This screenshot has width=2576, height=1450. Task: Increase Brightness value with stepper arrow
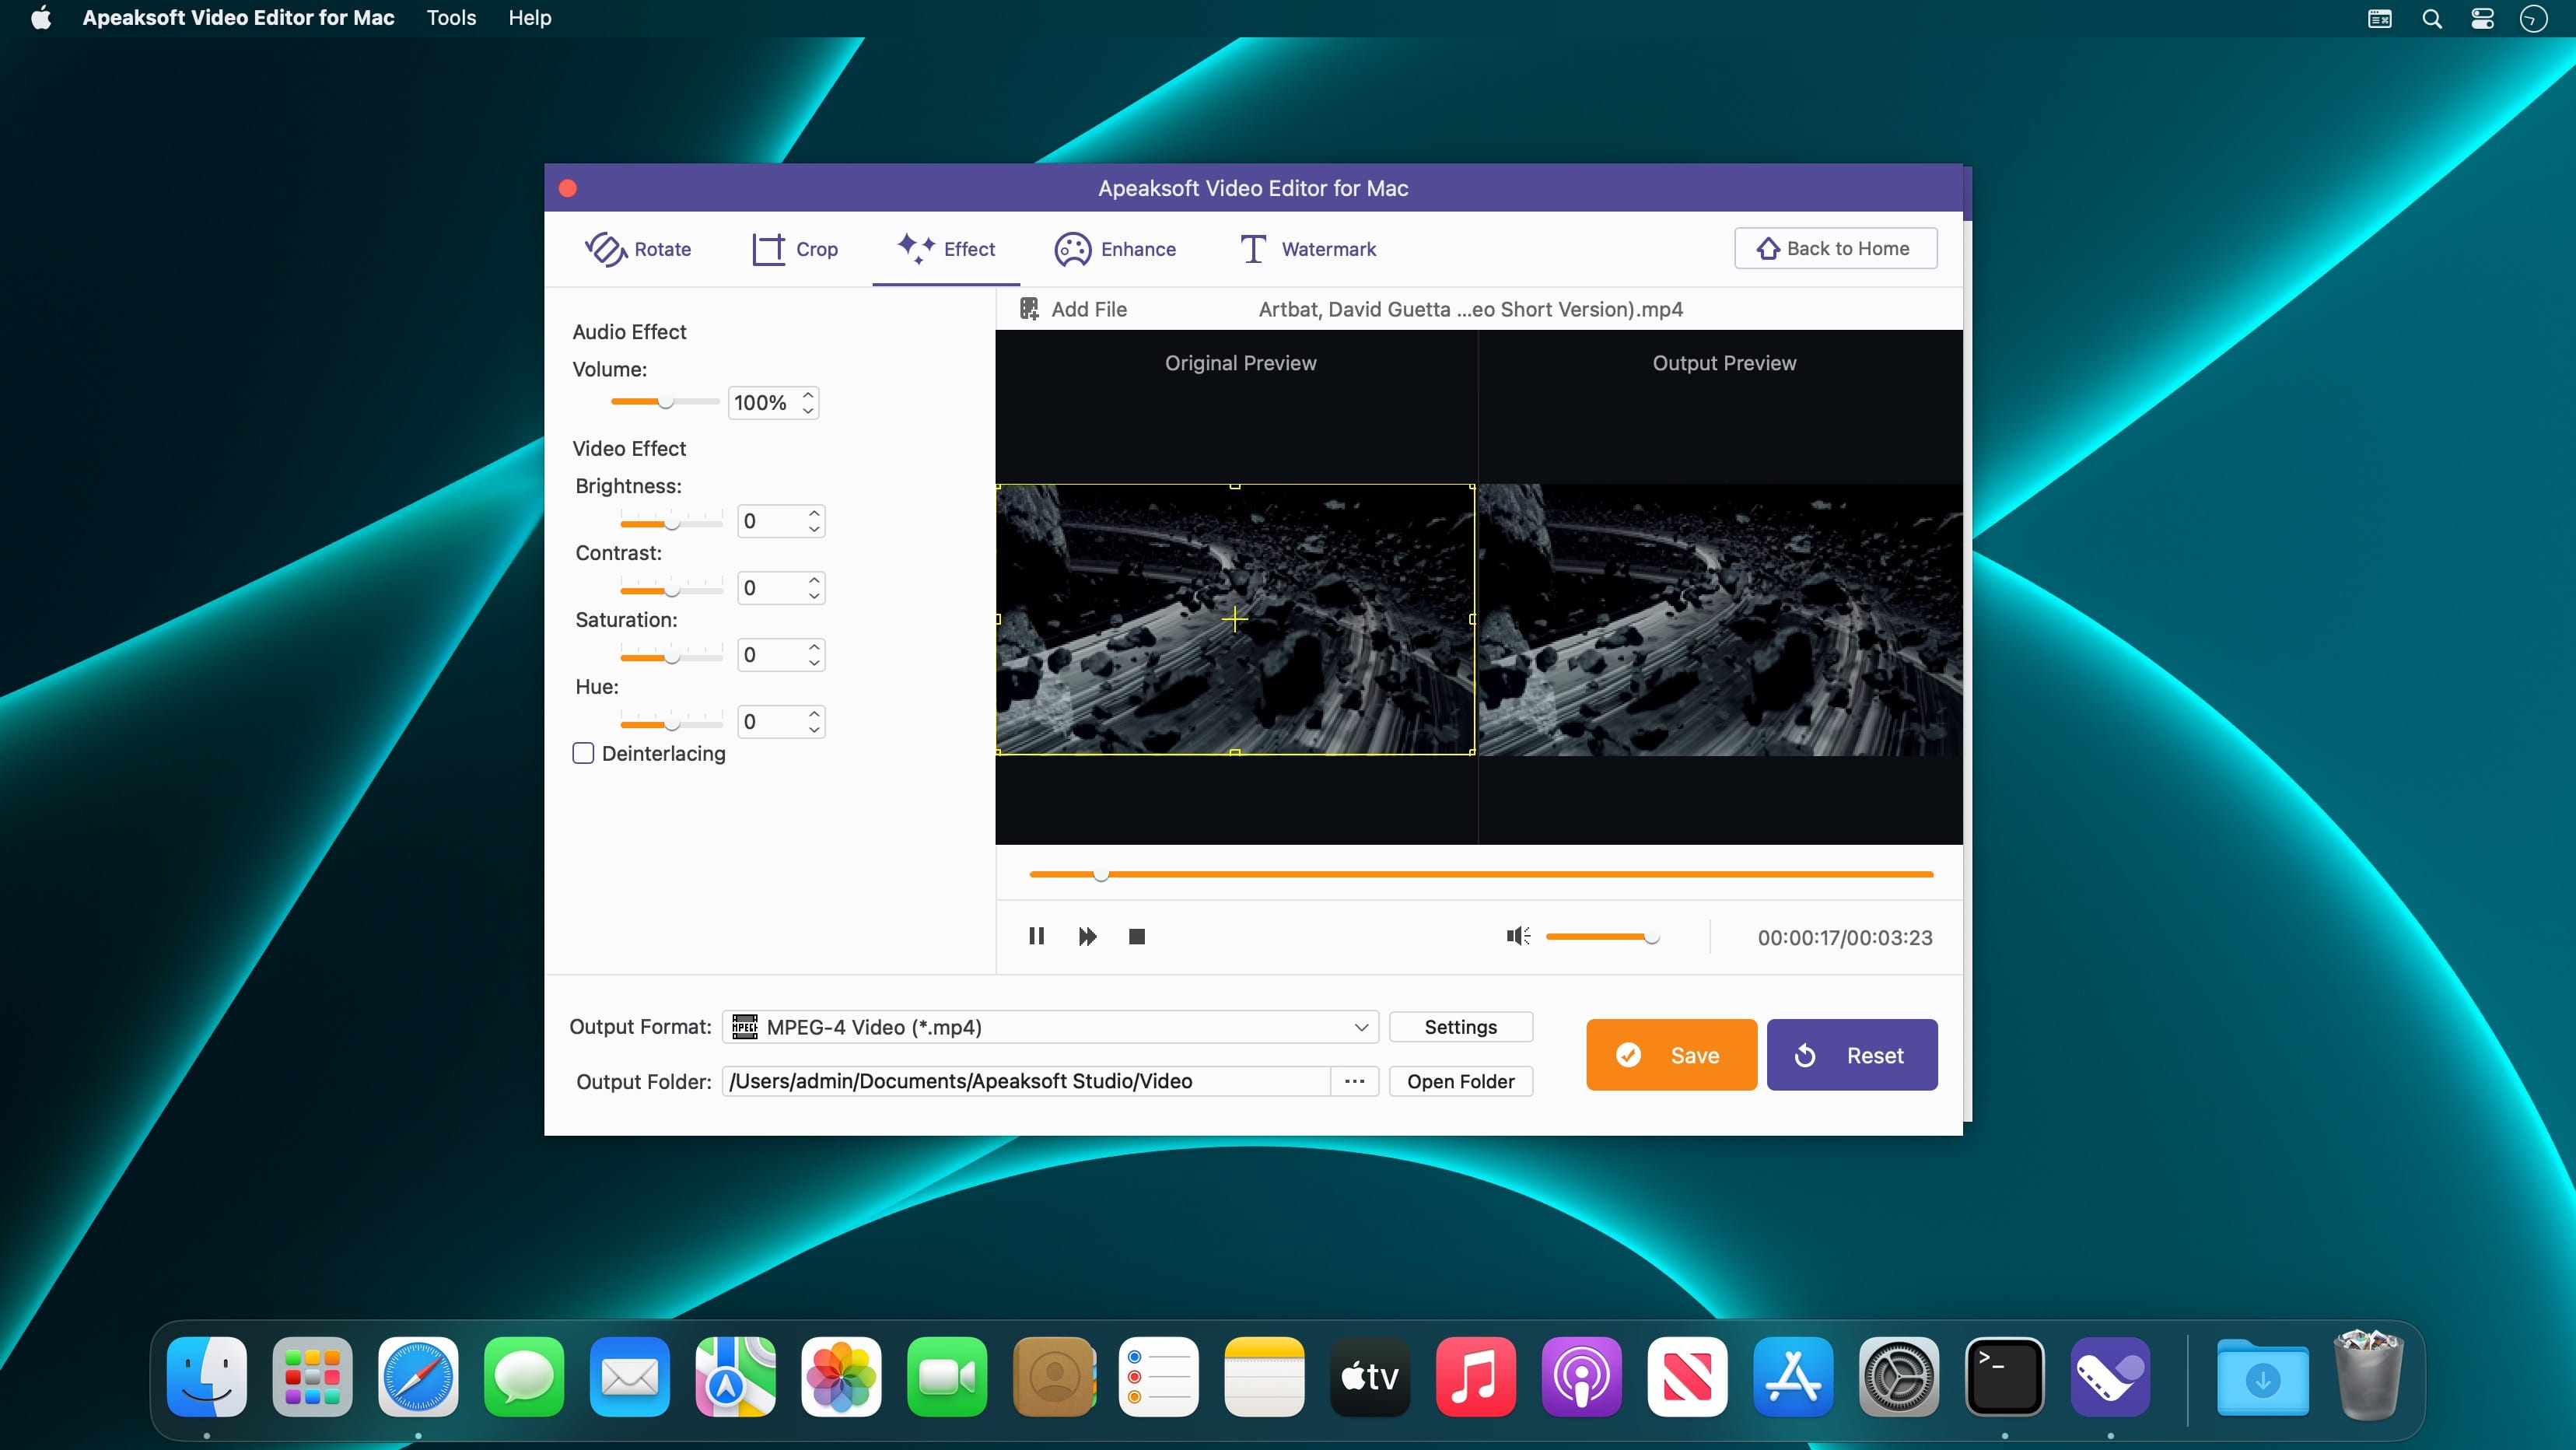coord(814,513)
